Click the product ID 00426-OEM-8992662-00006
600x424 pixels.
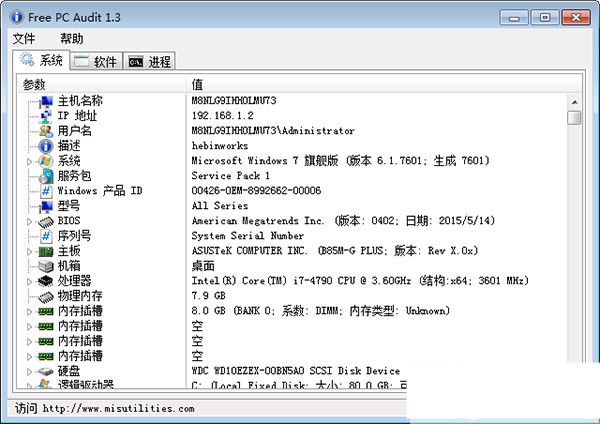click(x=256, y=191)
